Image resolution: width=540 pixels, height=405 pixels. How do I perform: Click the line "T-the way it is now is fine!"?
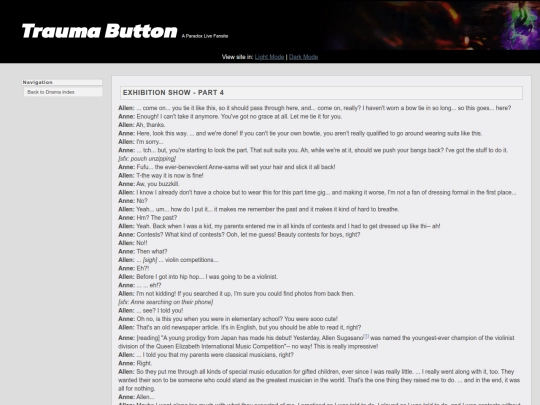point(161,175)
